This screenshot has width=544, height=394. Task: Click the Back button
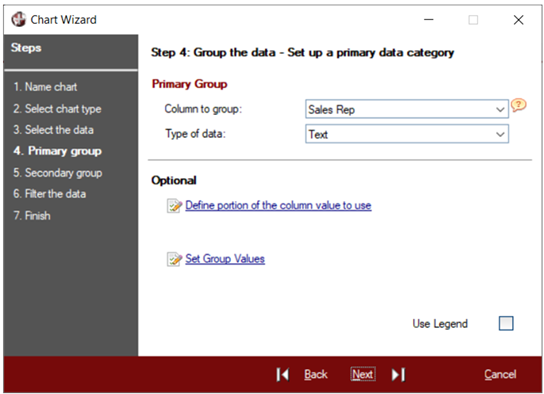coord(316,374)
